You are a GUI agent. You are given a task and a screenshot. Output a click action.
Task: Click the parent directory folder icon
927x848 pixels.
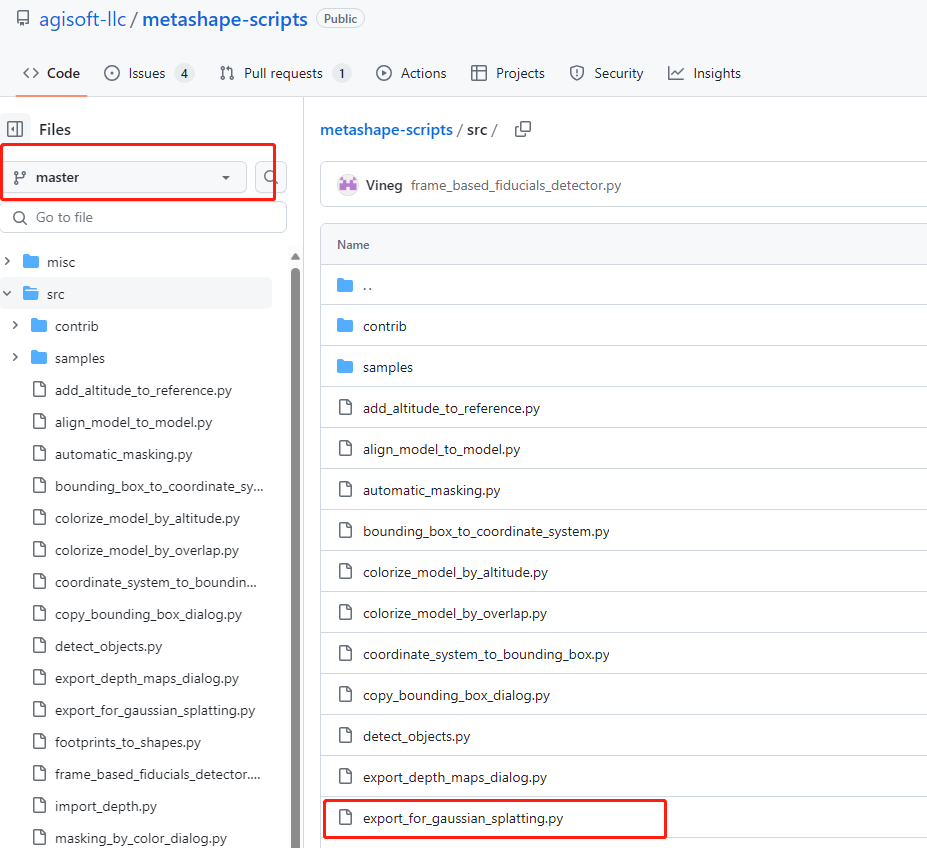[346, 285]
